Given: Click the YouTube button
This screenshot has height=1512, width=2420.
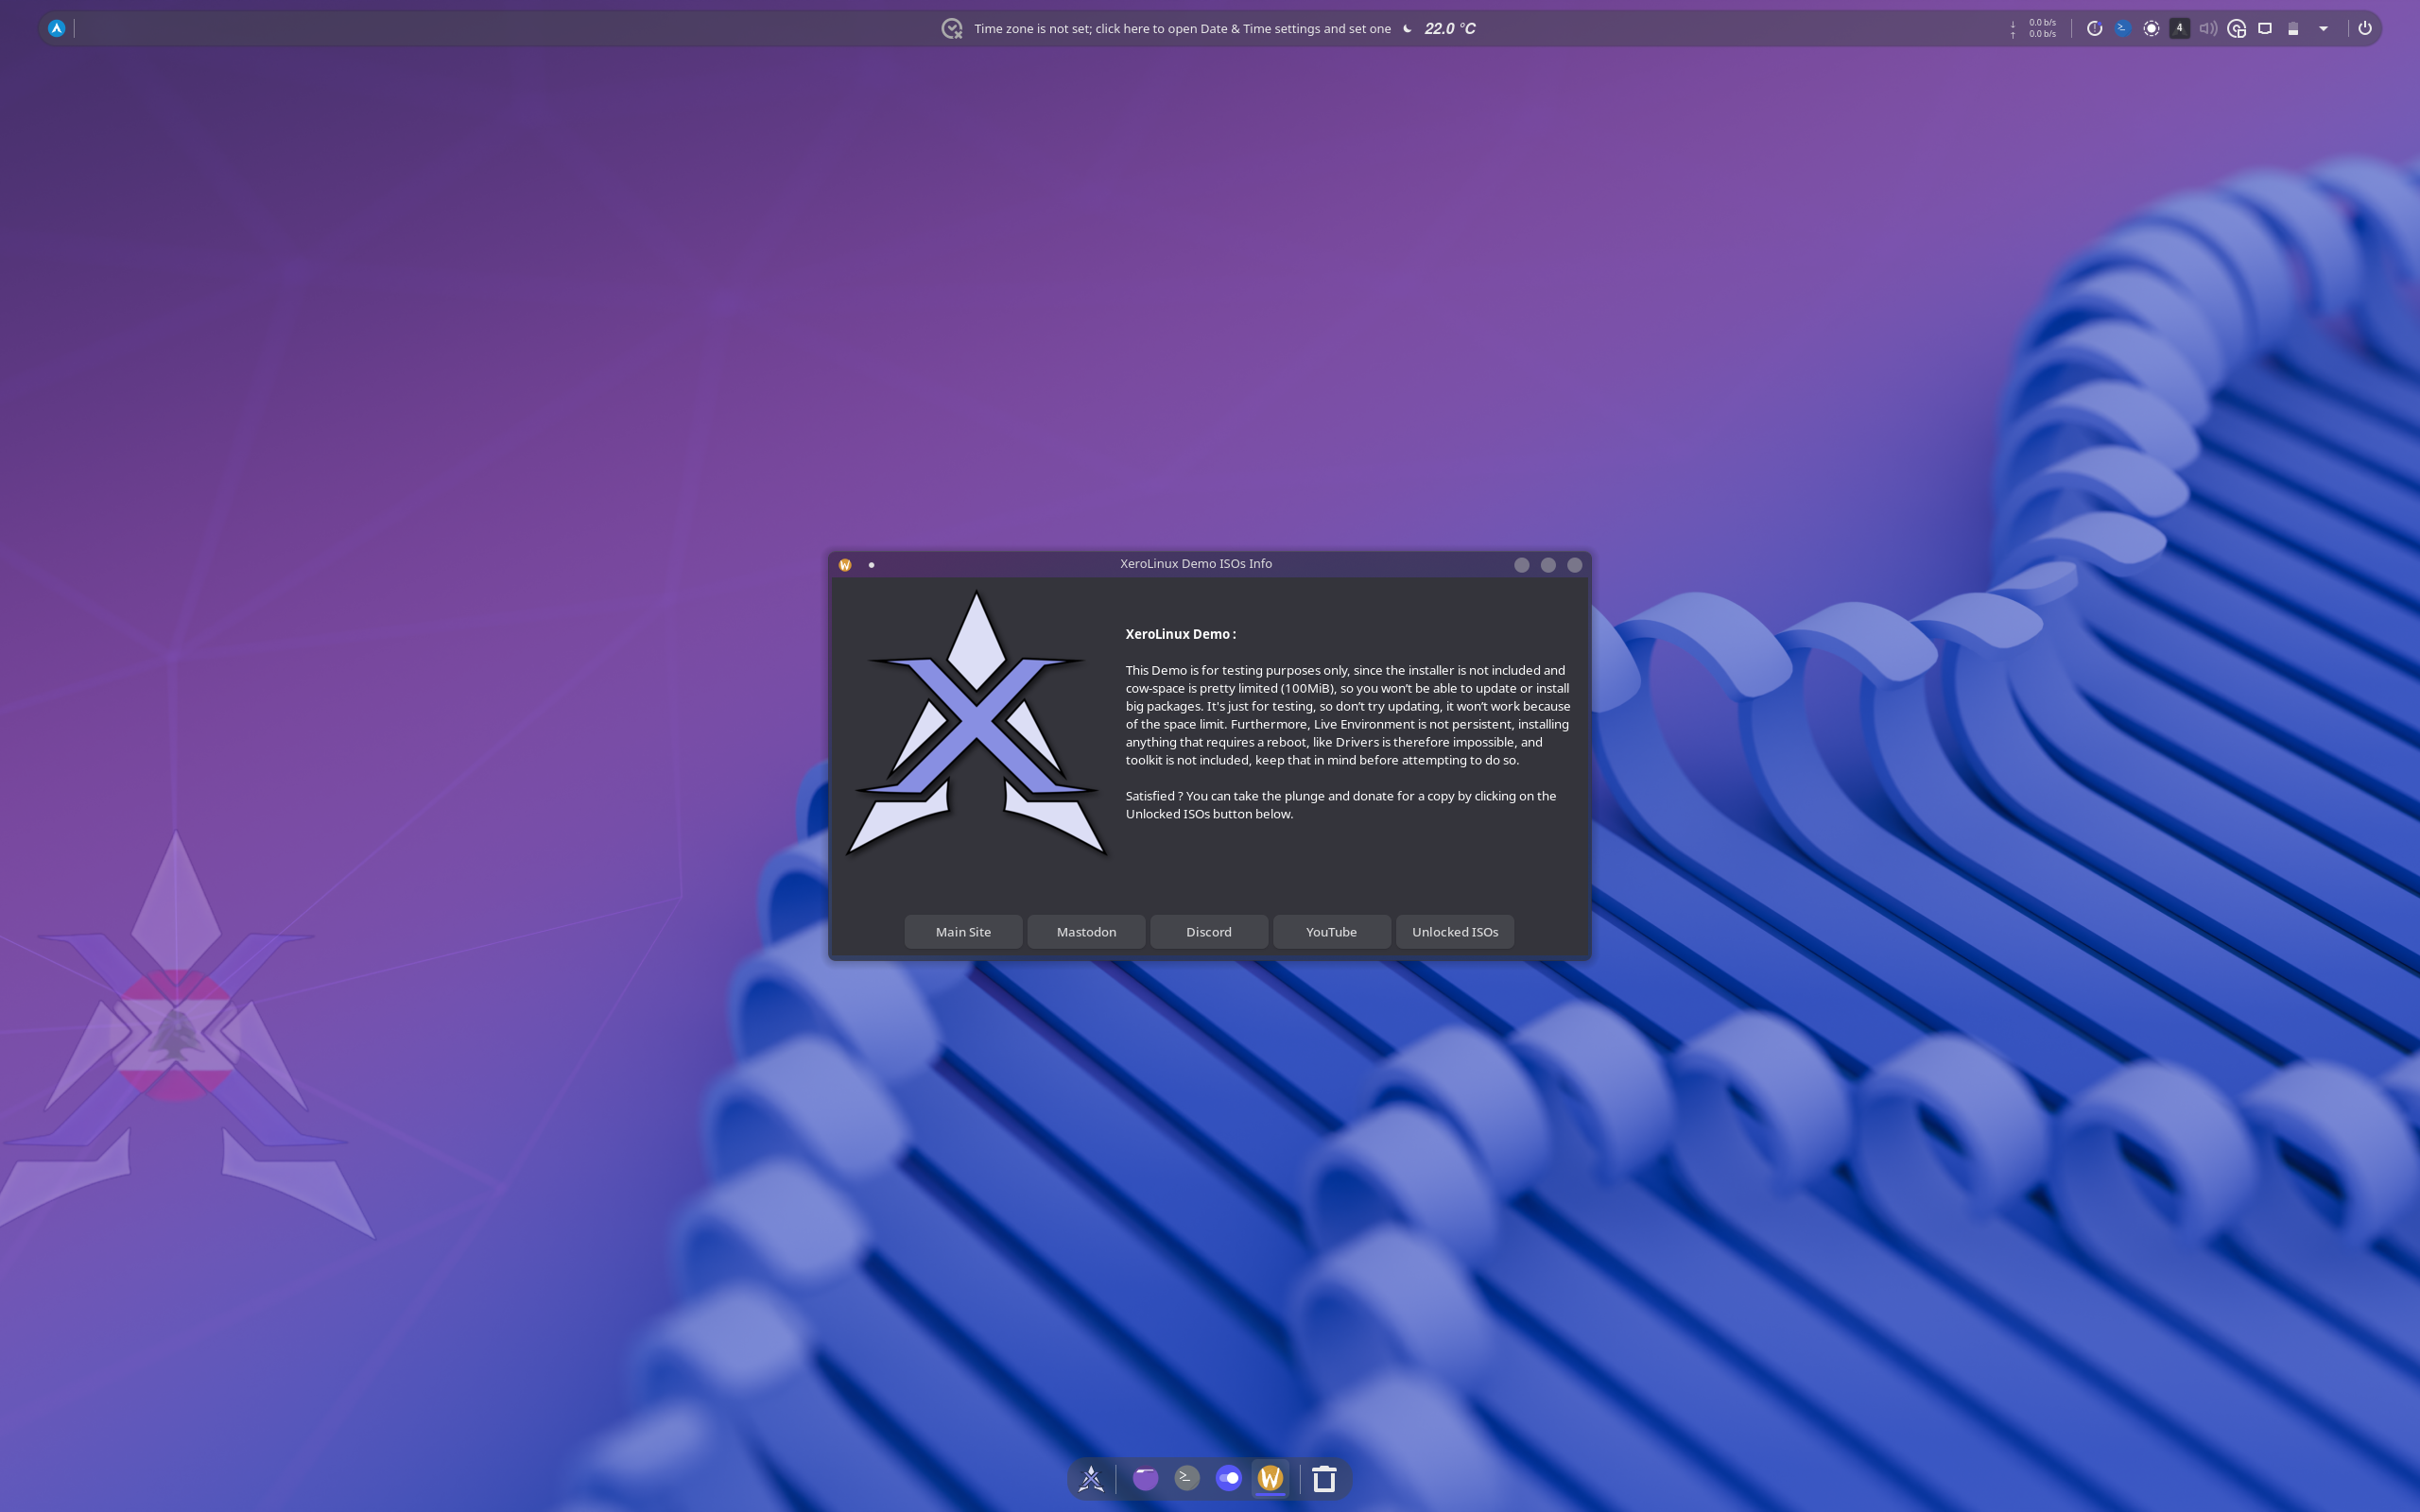Looking at the screenshot, I should click(1331, 931).
